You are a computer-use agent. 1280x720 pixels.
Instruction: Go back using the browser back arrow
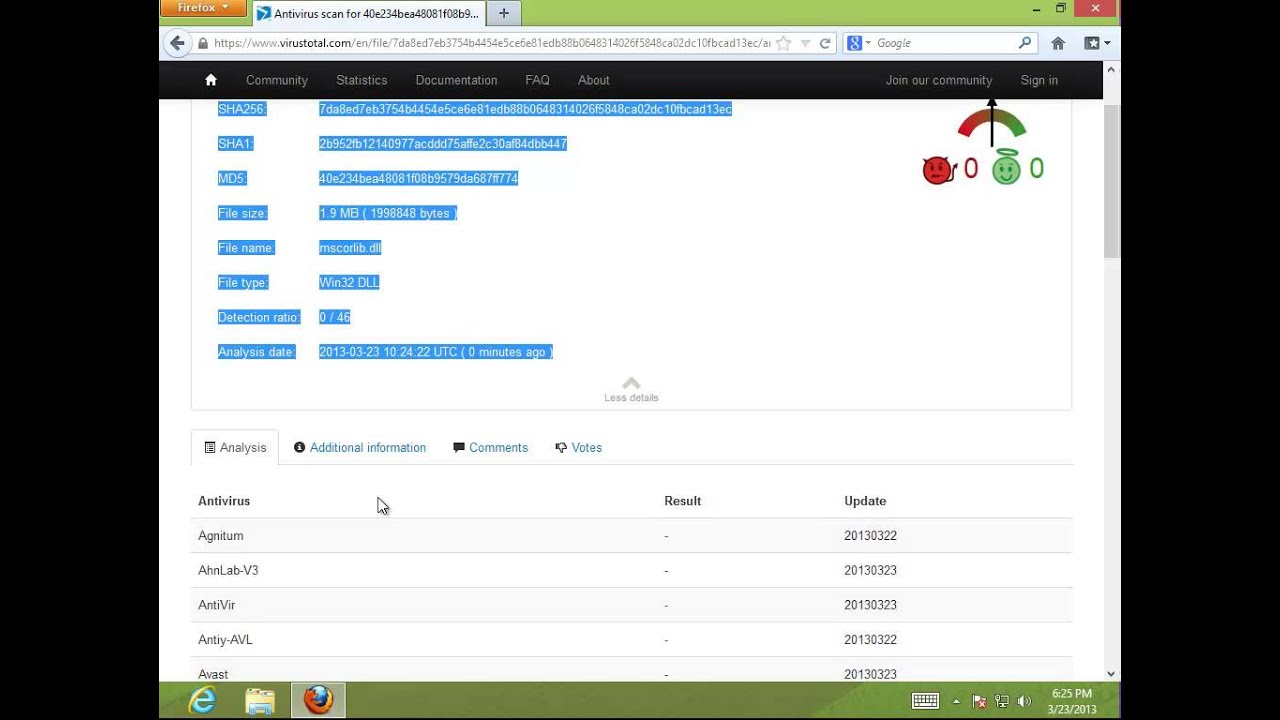click(x=178, y=43)
